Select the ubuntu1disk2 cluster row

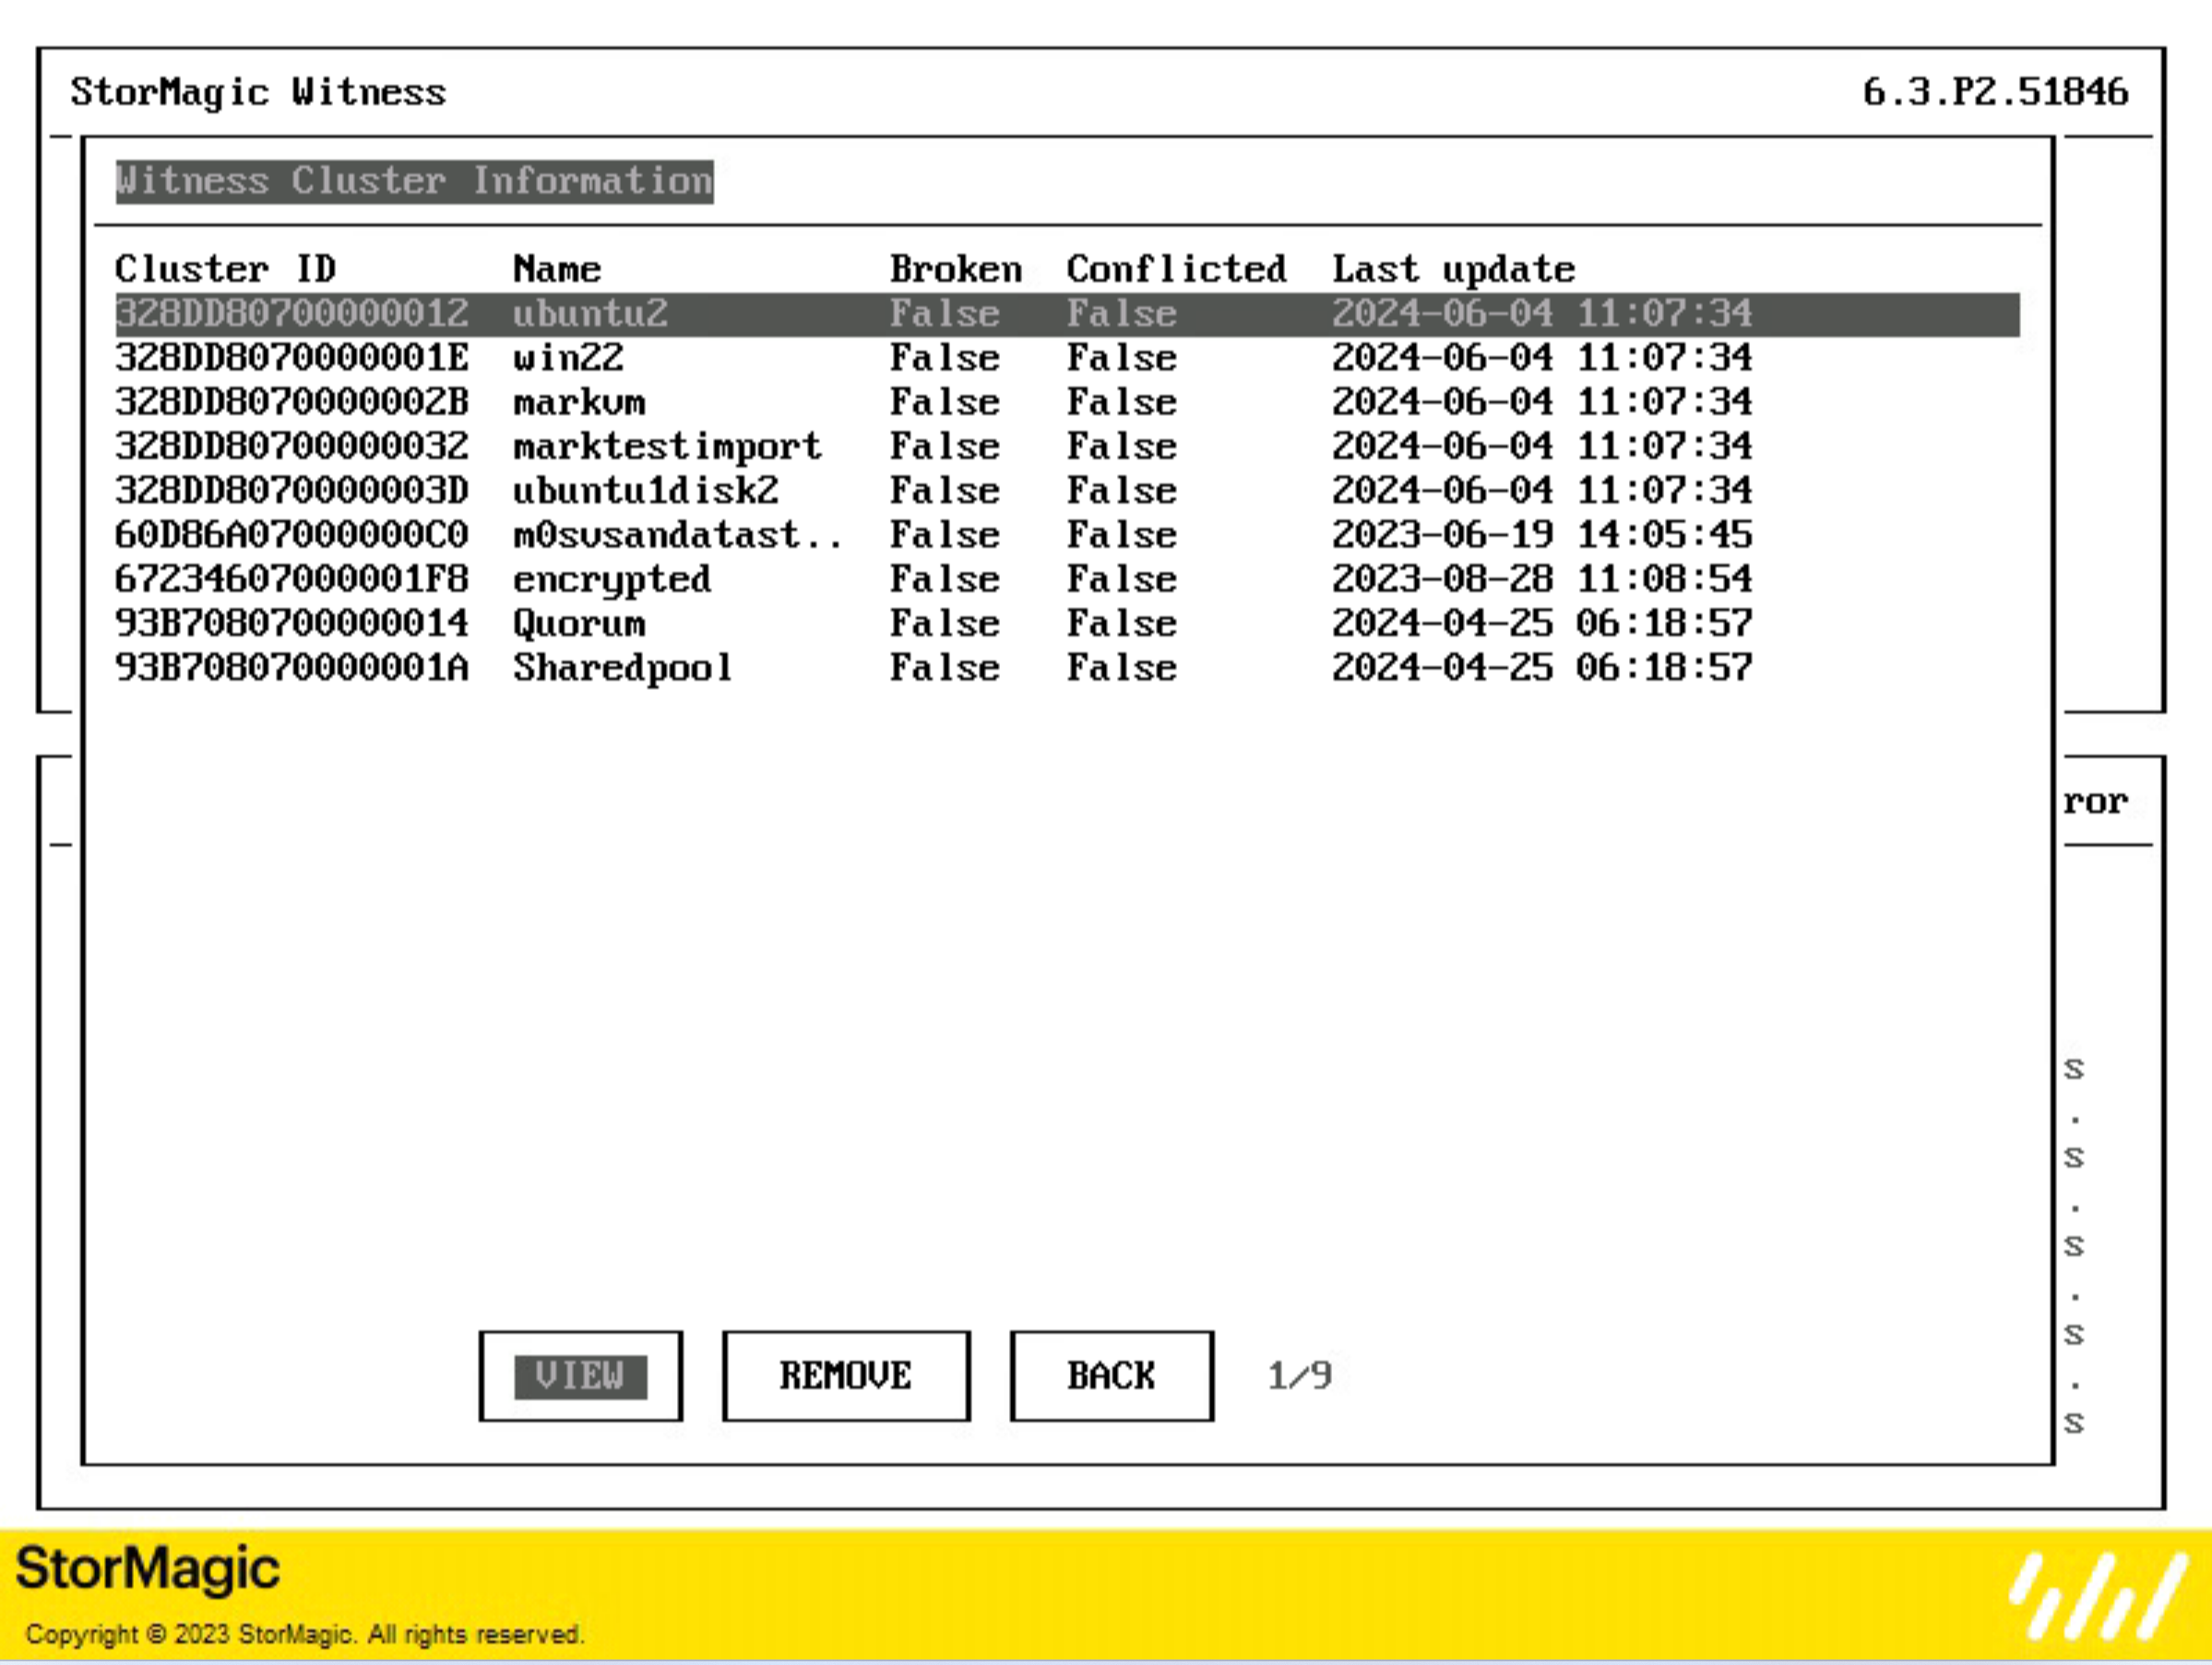tap(1067, 490)
